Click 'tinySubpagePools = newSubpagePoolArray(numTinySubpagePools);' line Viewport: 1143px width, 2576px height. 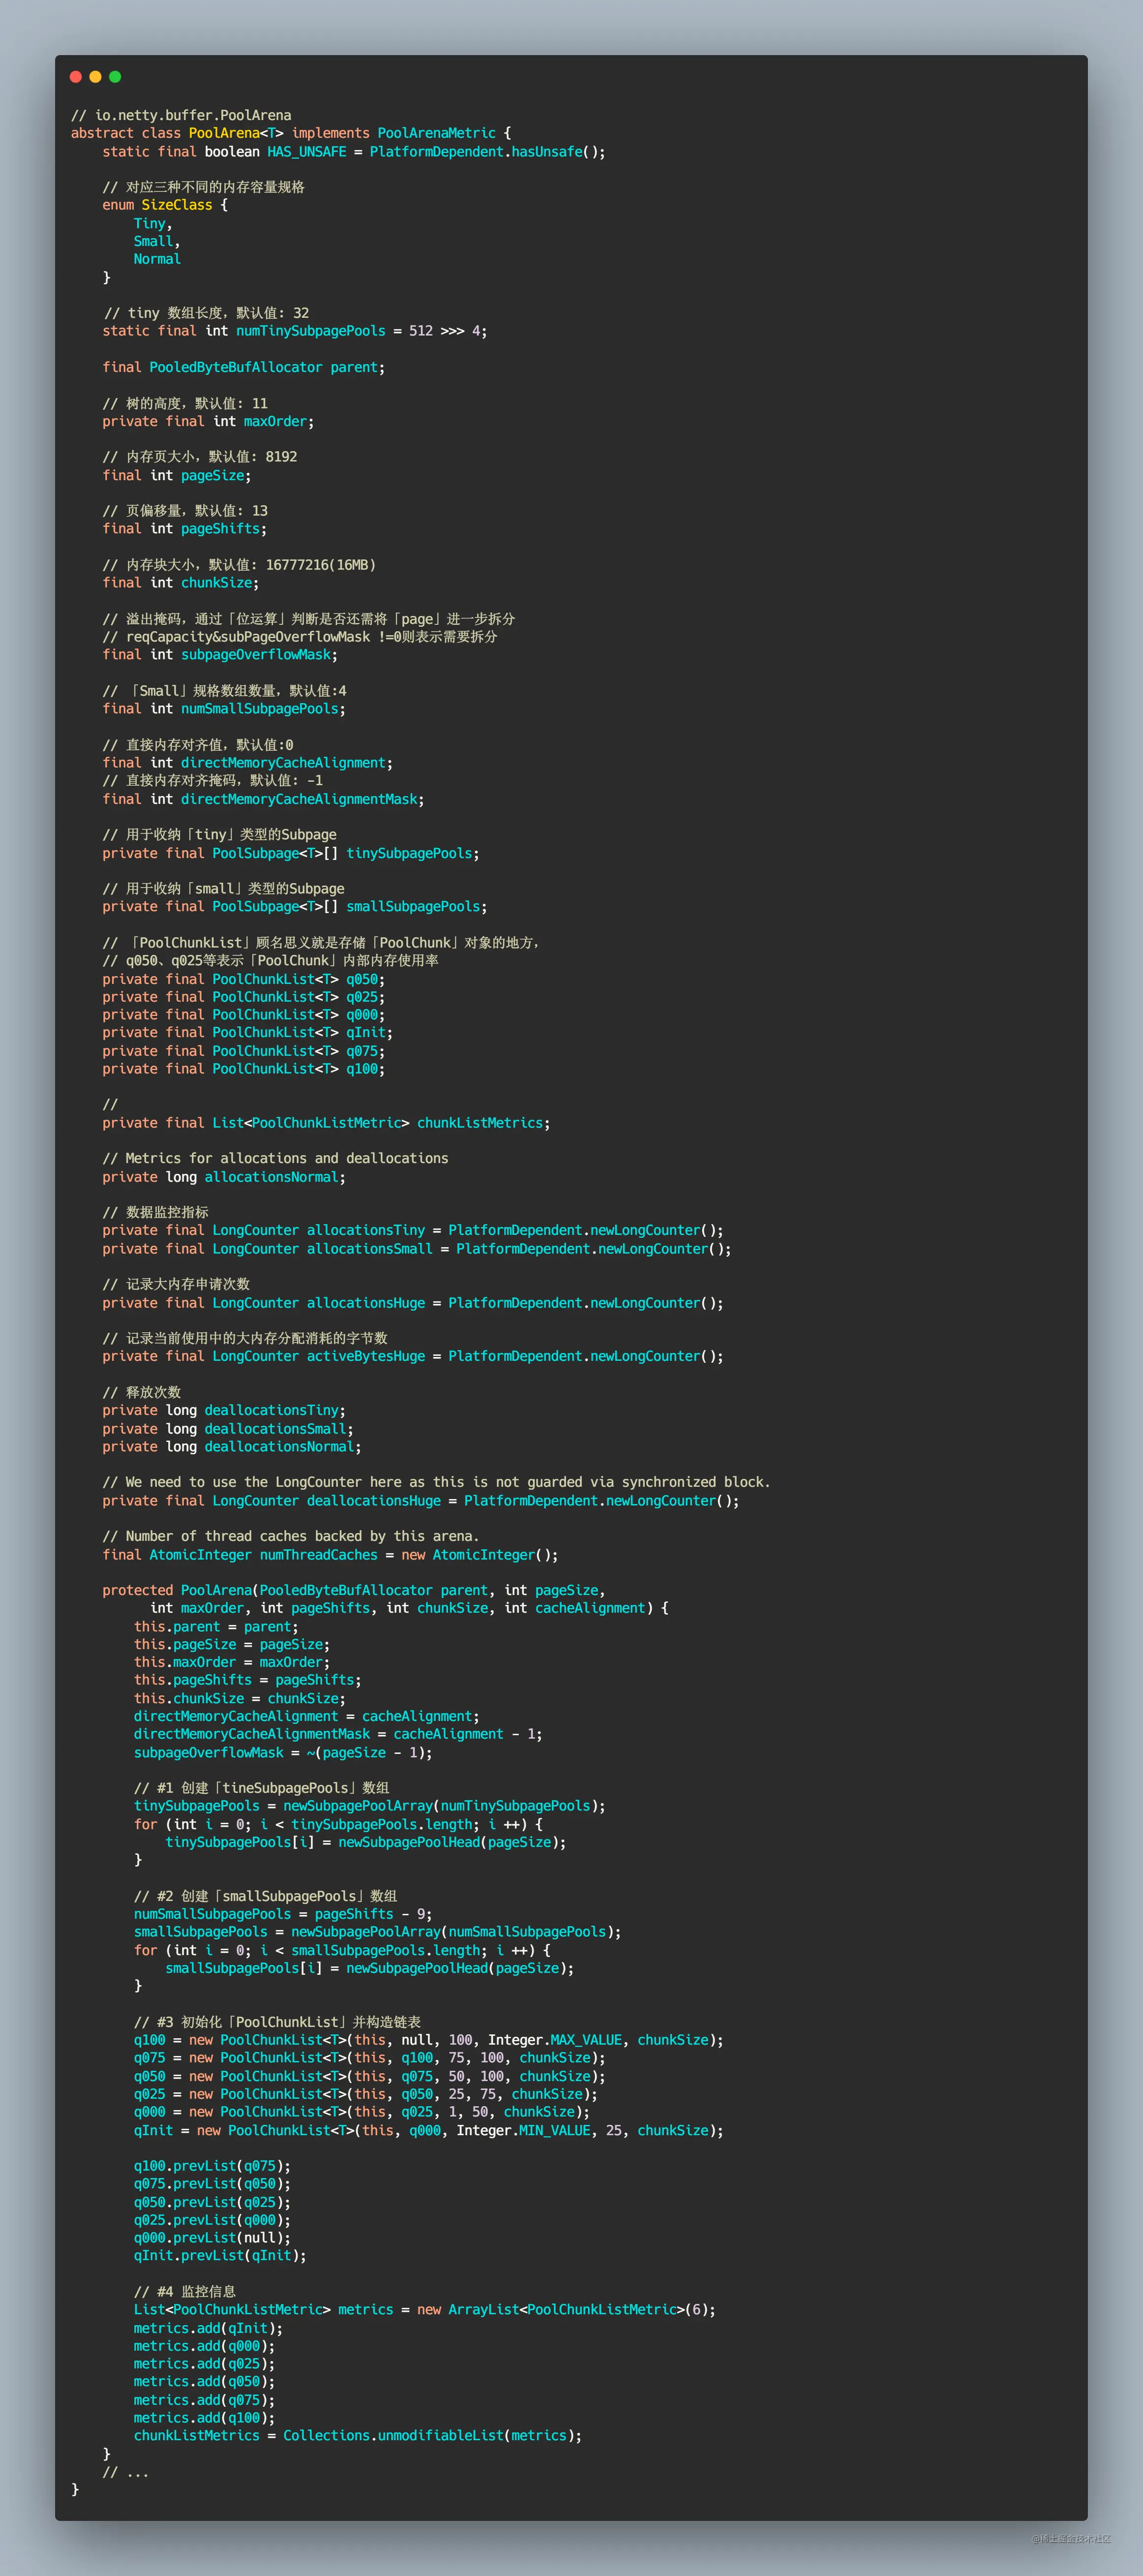[370, 1806]
